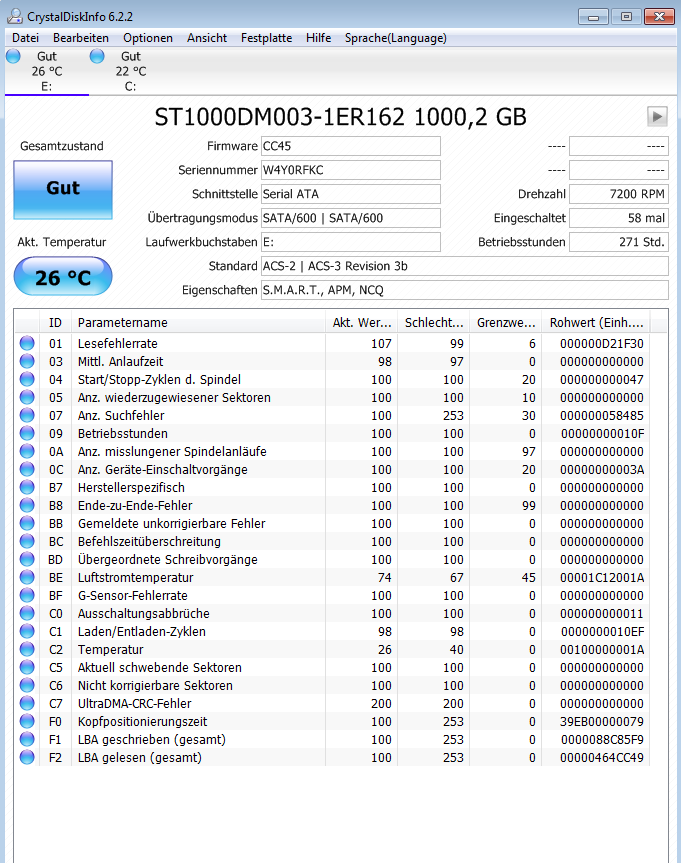Open the Sprache(Language) menu
The width and height of the screenshot is (681, 863).
396,38
